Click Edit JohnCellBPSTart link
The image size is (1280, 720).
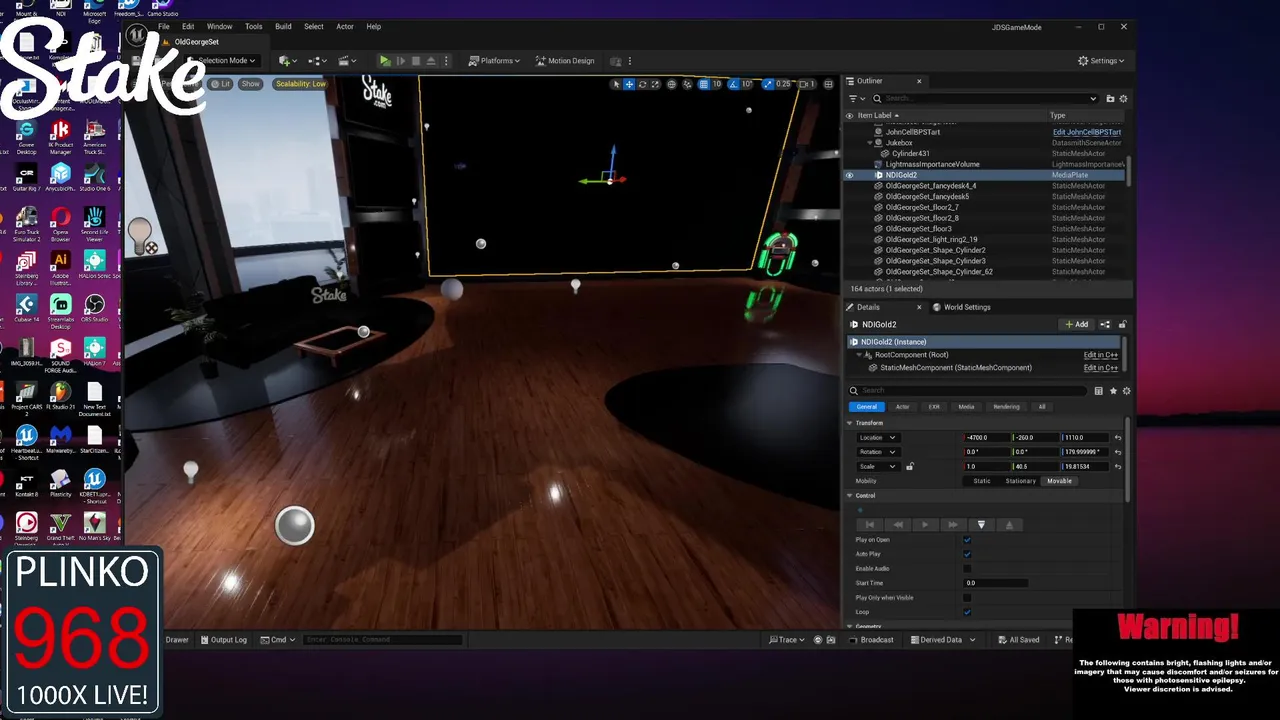[1086, 132]
